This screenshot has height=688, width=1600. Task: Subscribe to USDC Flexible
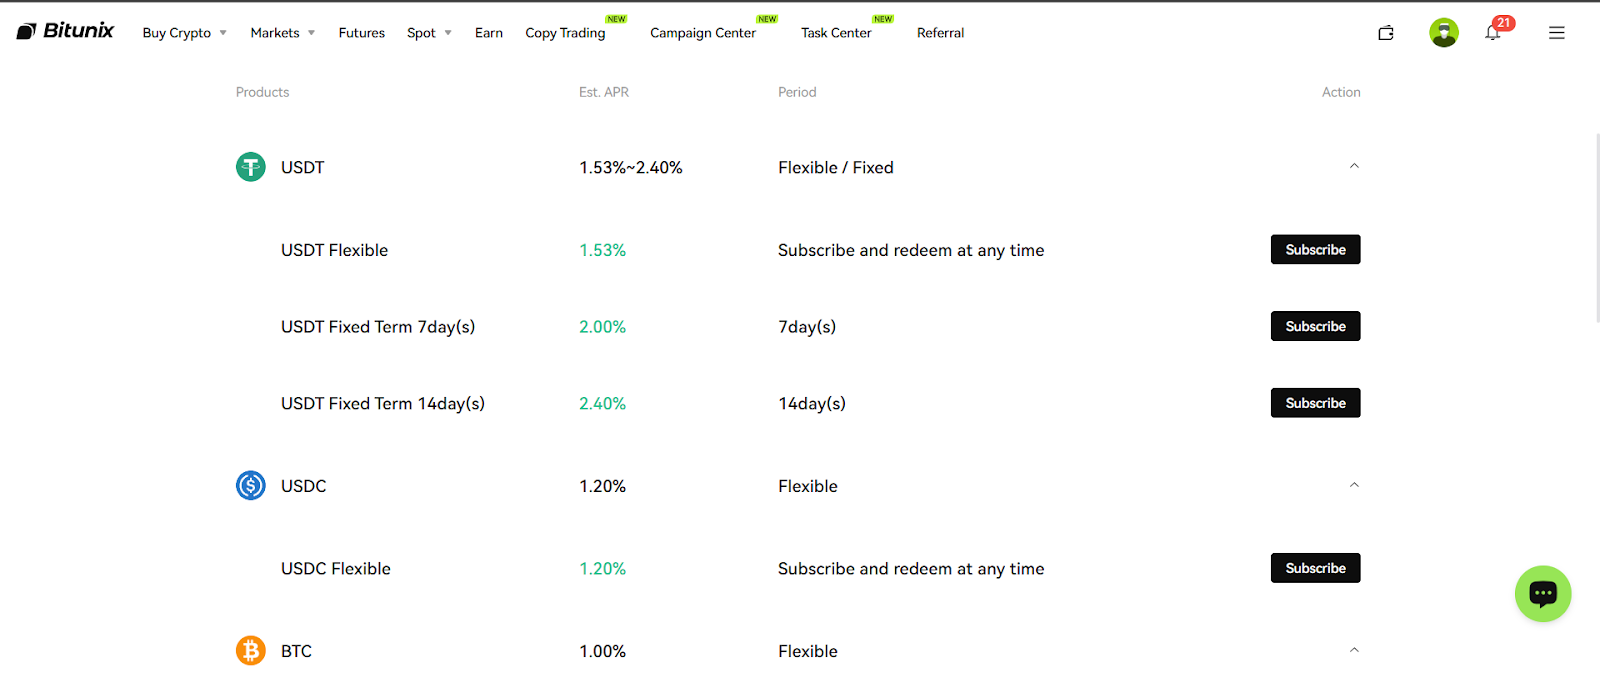[x=1315, y=568]
